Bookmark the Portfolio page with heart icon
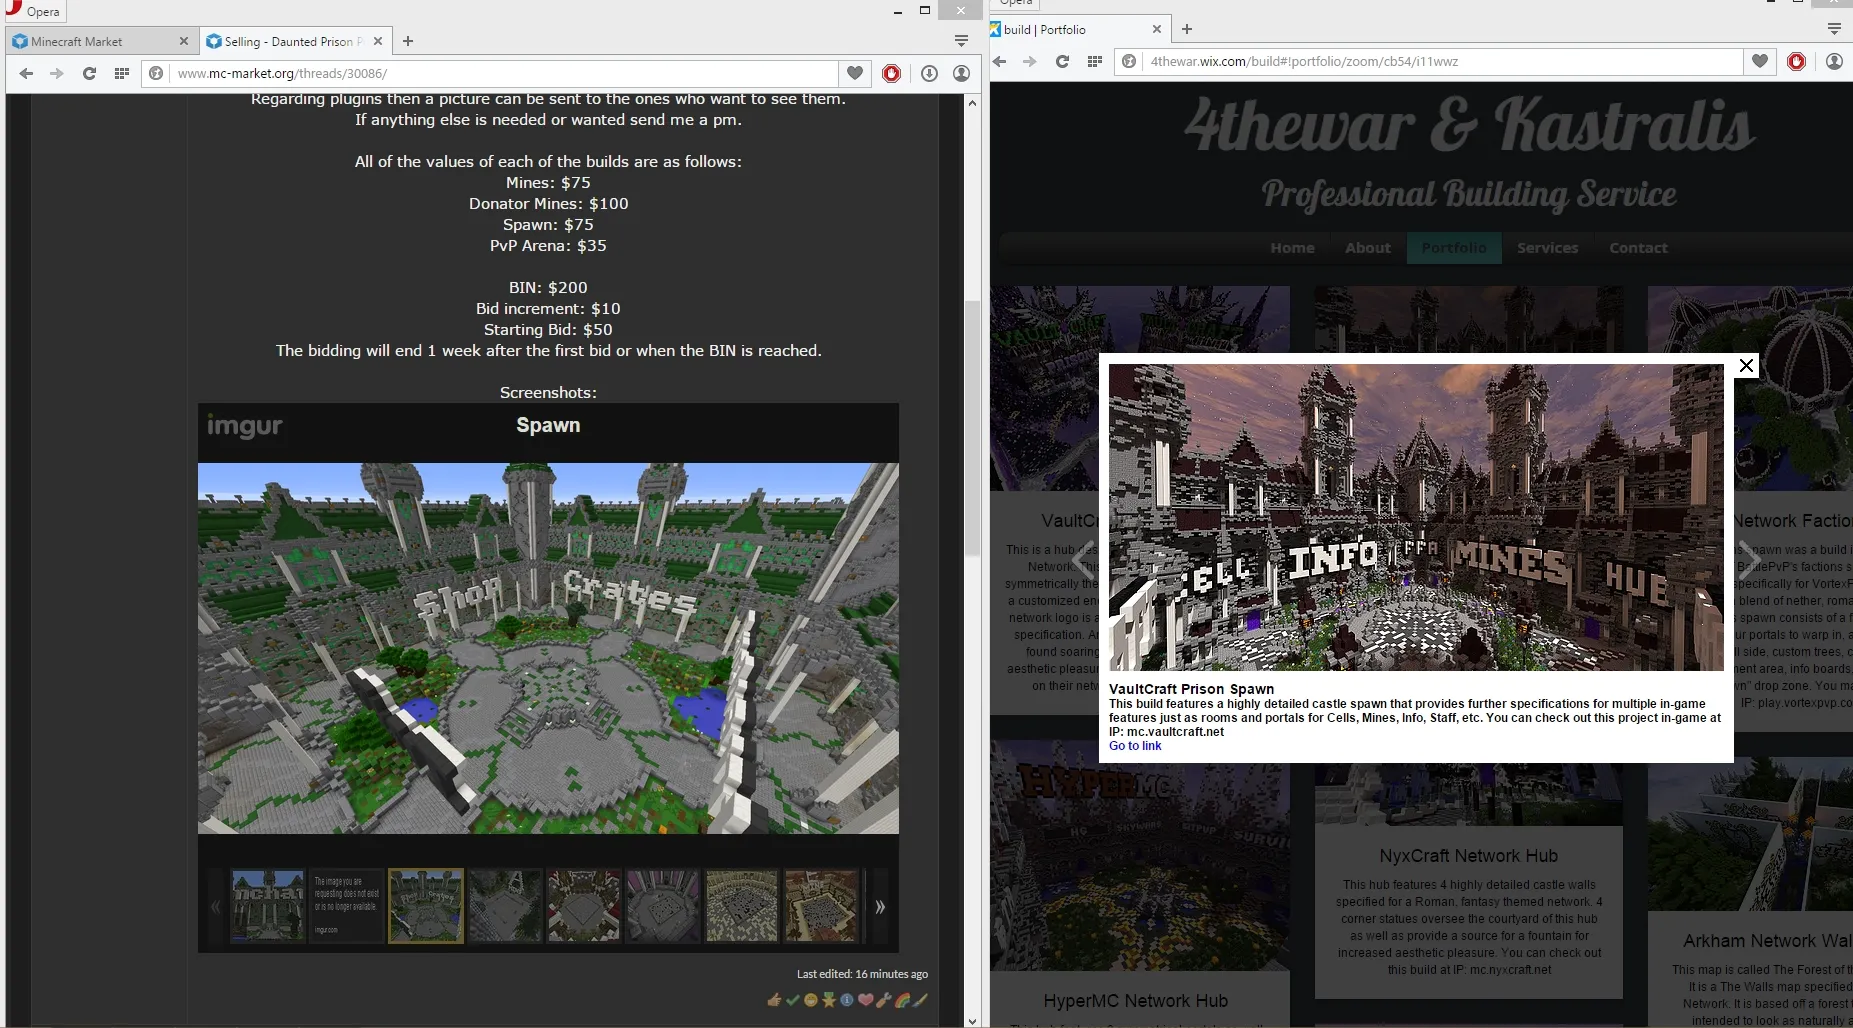This screenshot has width=1853, height=1028. point(1759,61)
